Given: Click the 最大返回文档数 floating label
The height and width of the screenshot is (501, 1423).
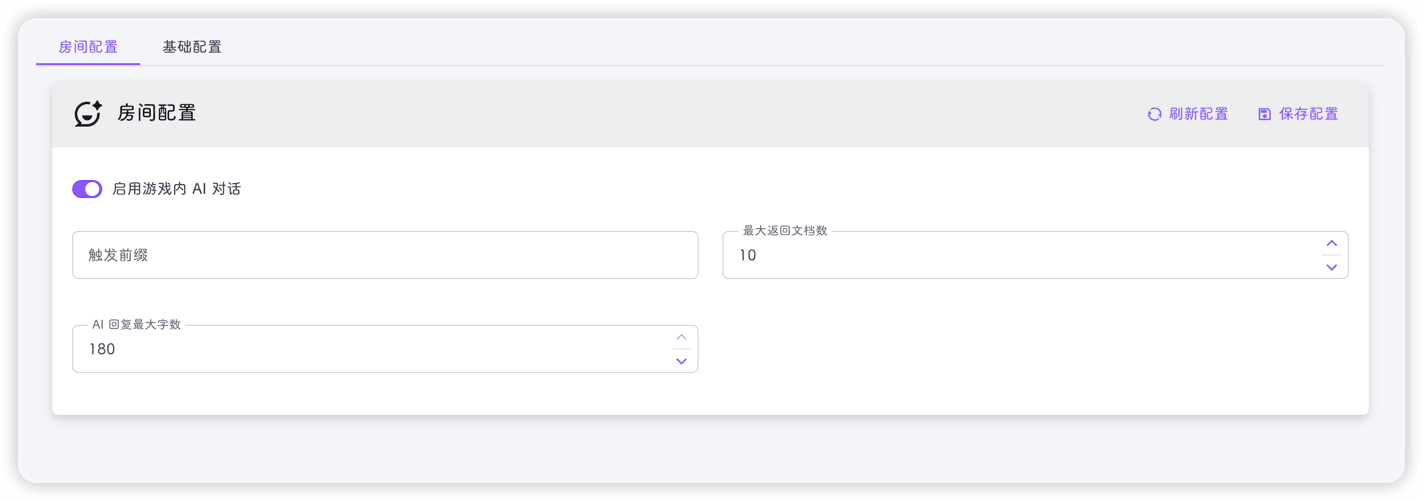Looking at the screenshot, I should point(785,231).
